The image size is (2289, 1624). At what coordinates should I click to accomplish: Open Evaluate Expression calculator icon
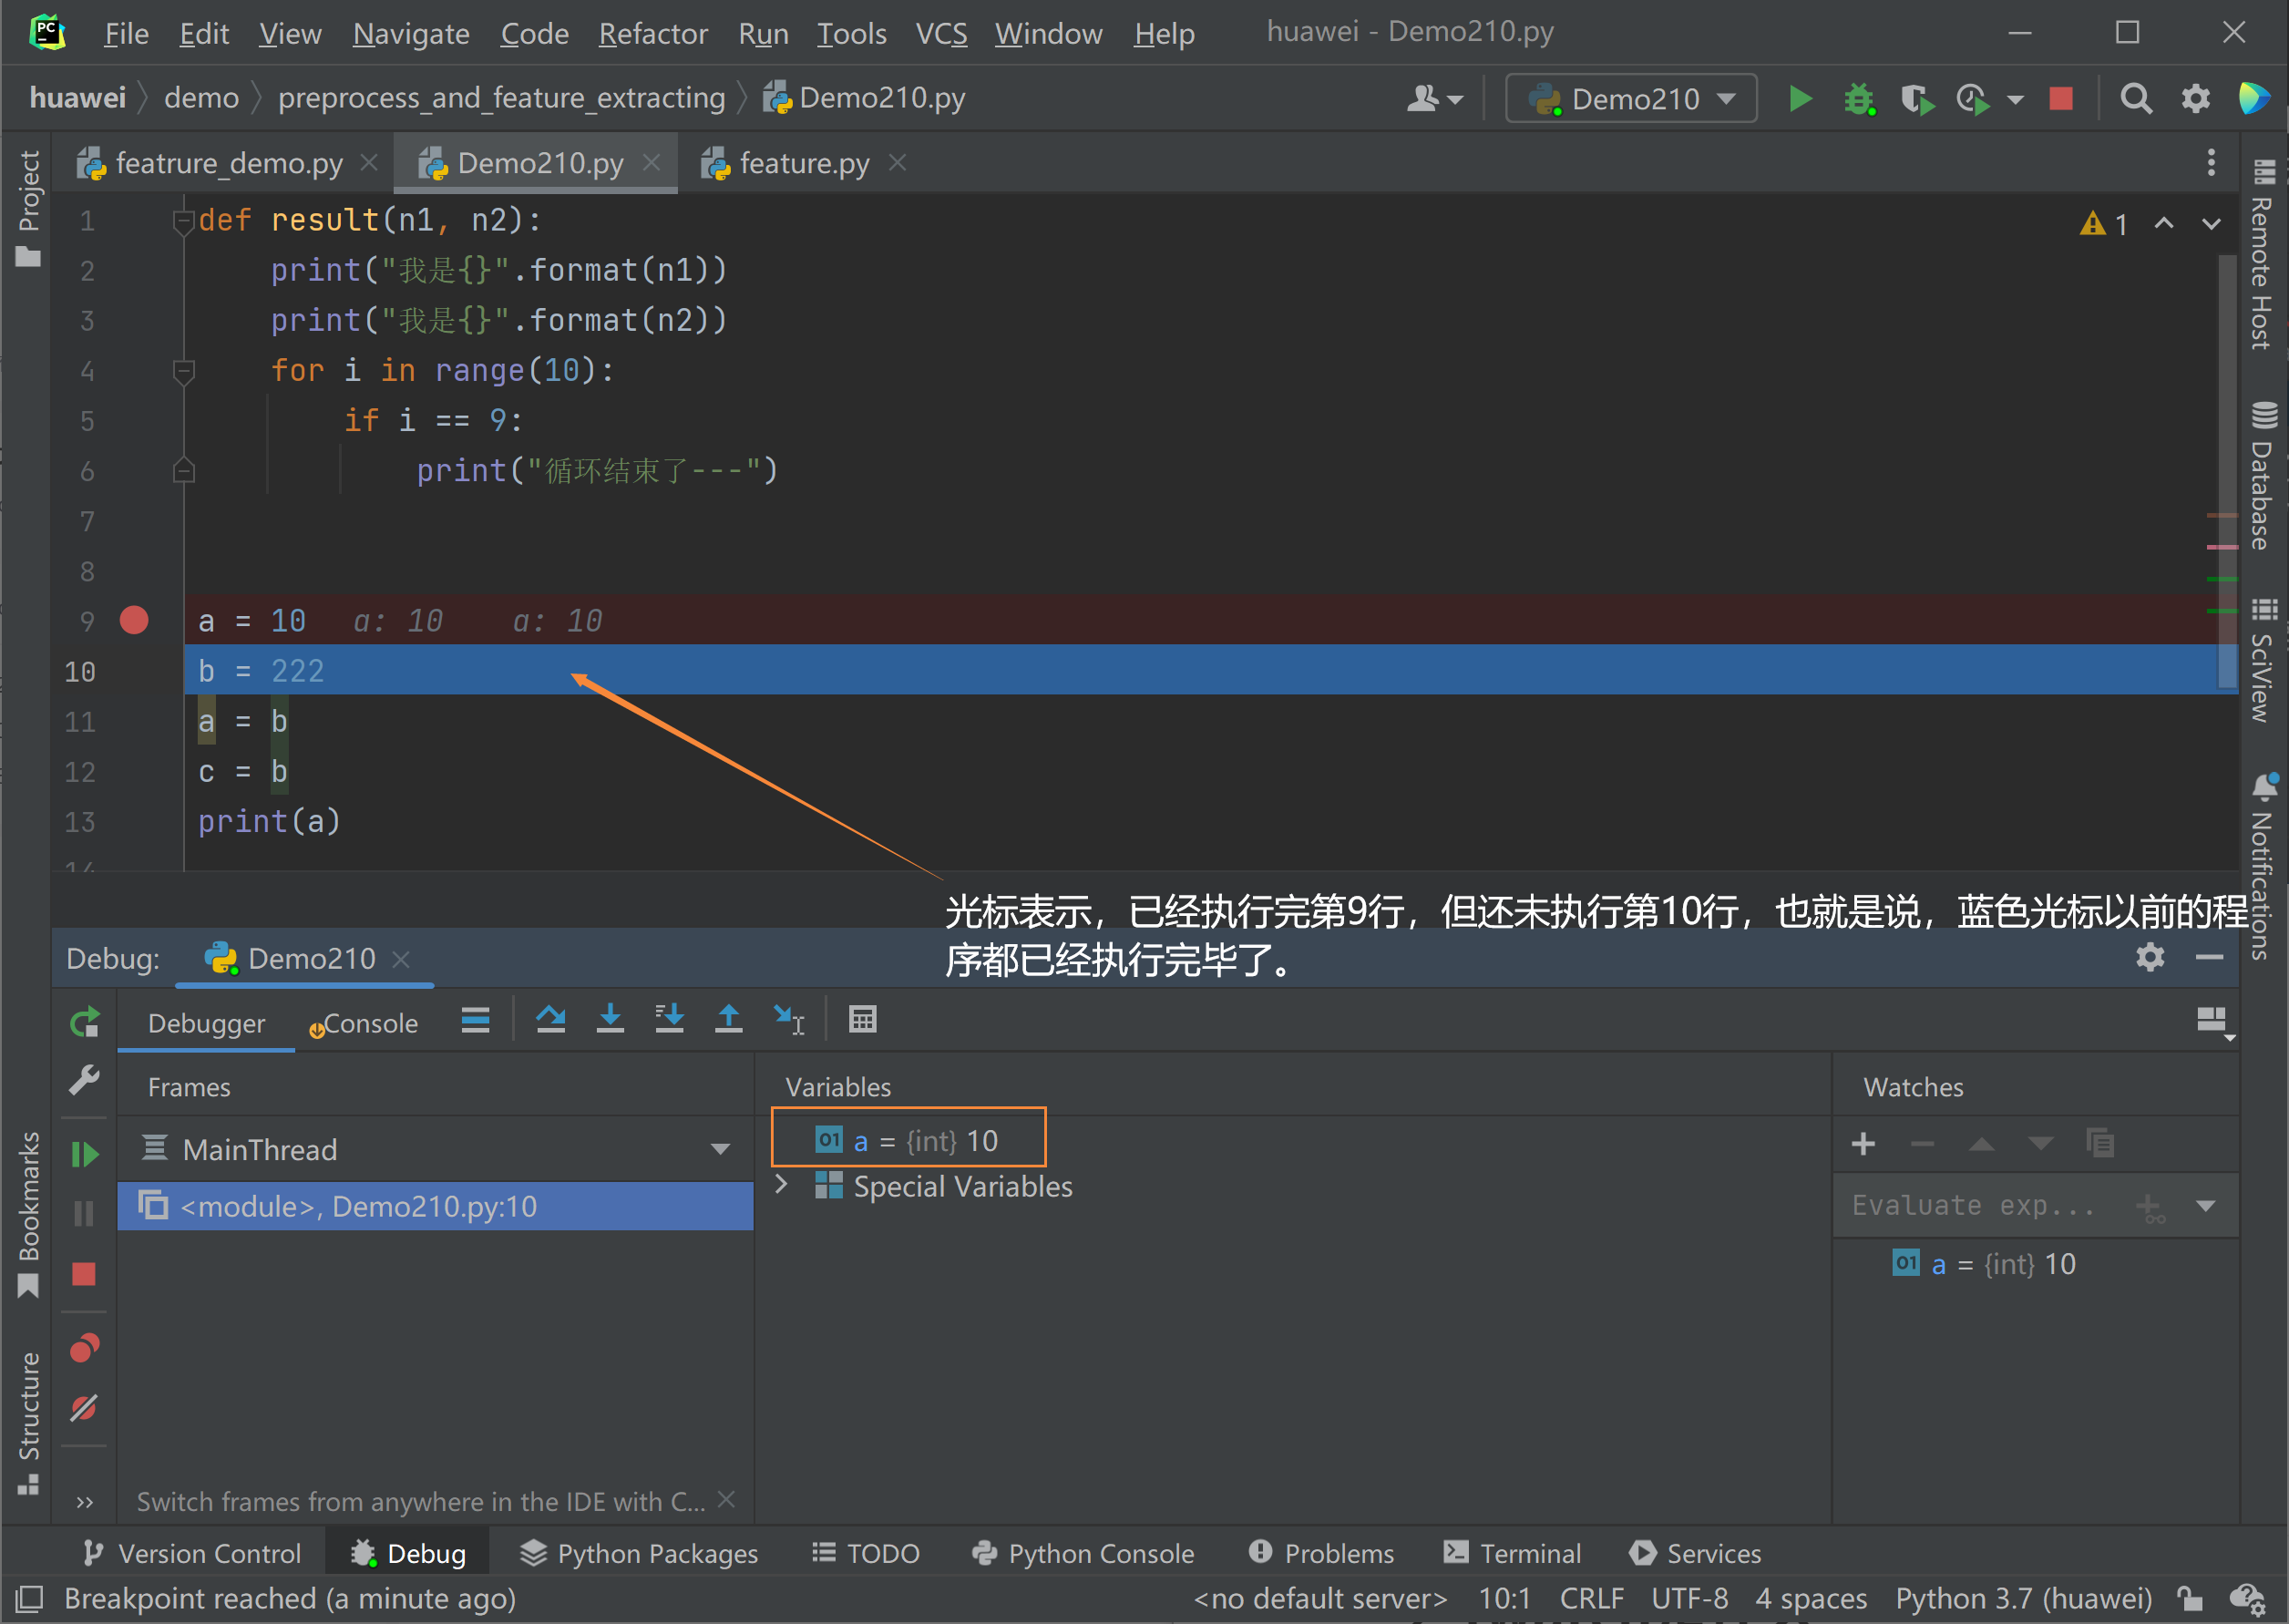point(863,1020)
